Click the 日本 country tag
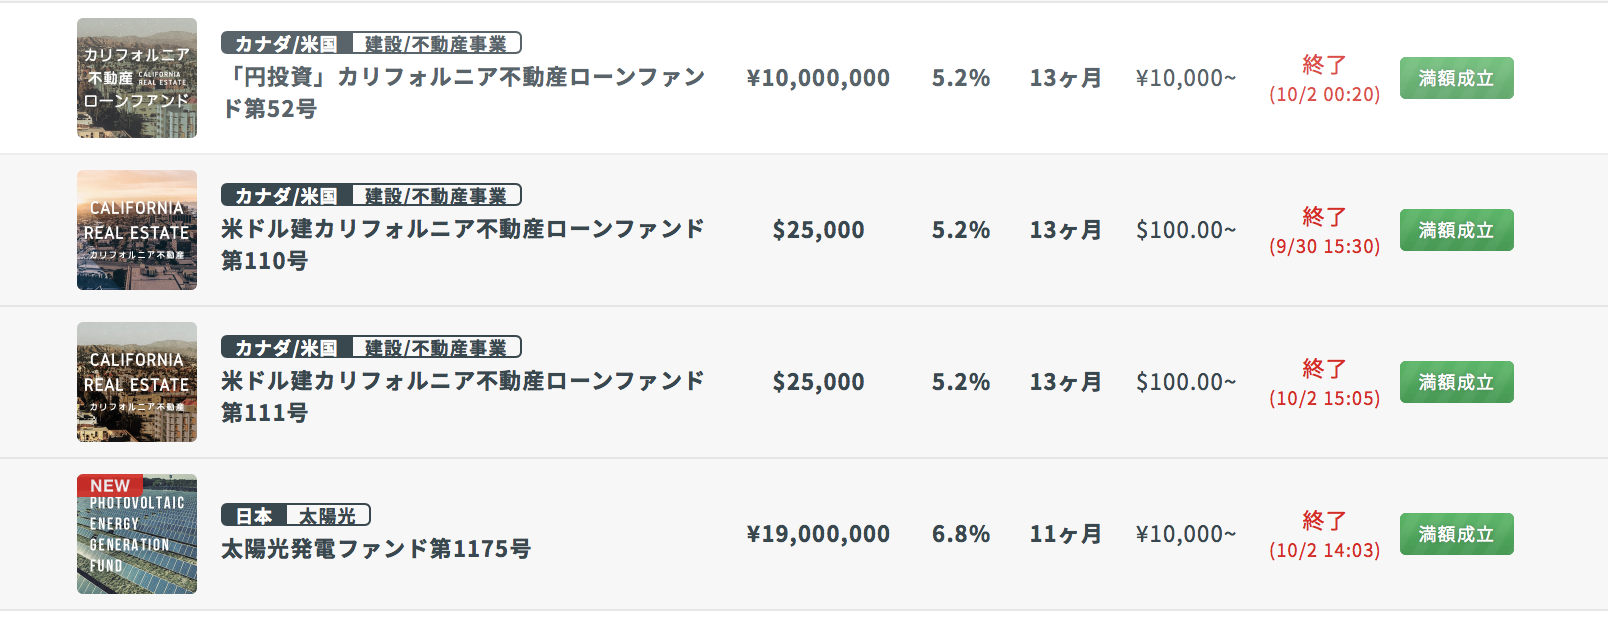 pos(254,516)
